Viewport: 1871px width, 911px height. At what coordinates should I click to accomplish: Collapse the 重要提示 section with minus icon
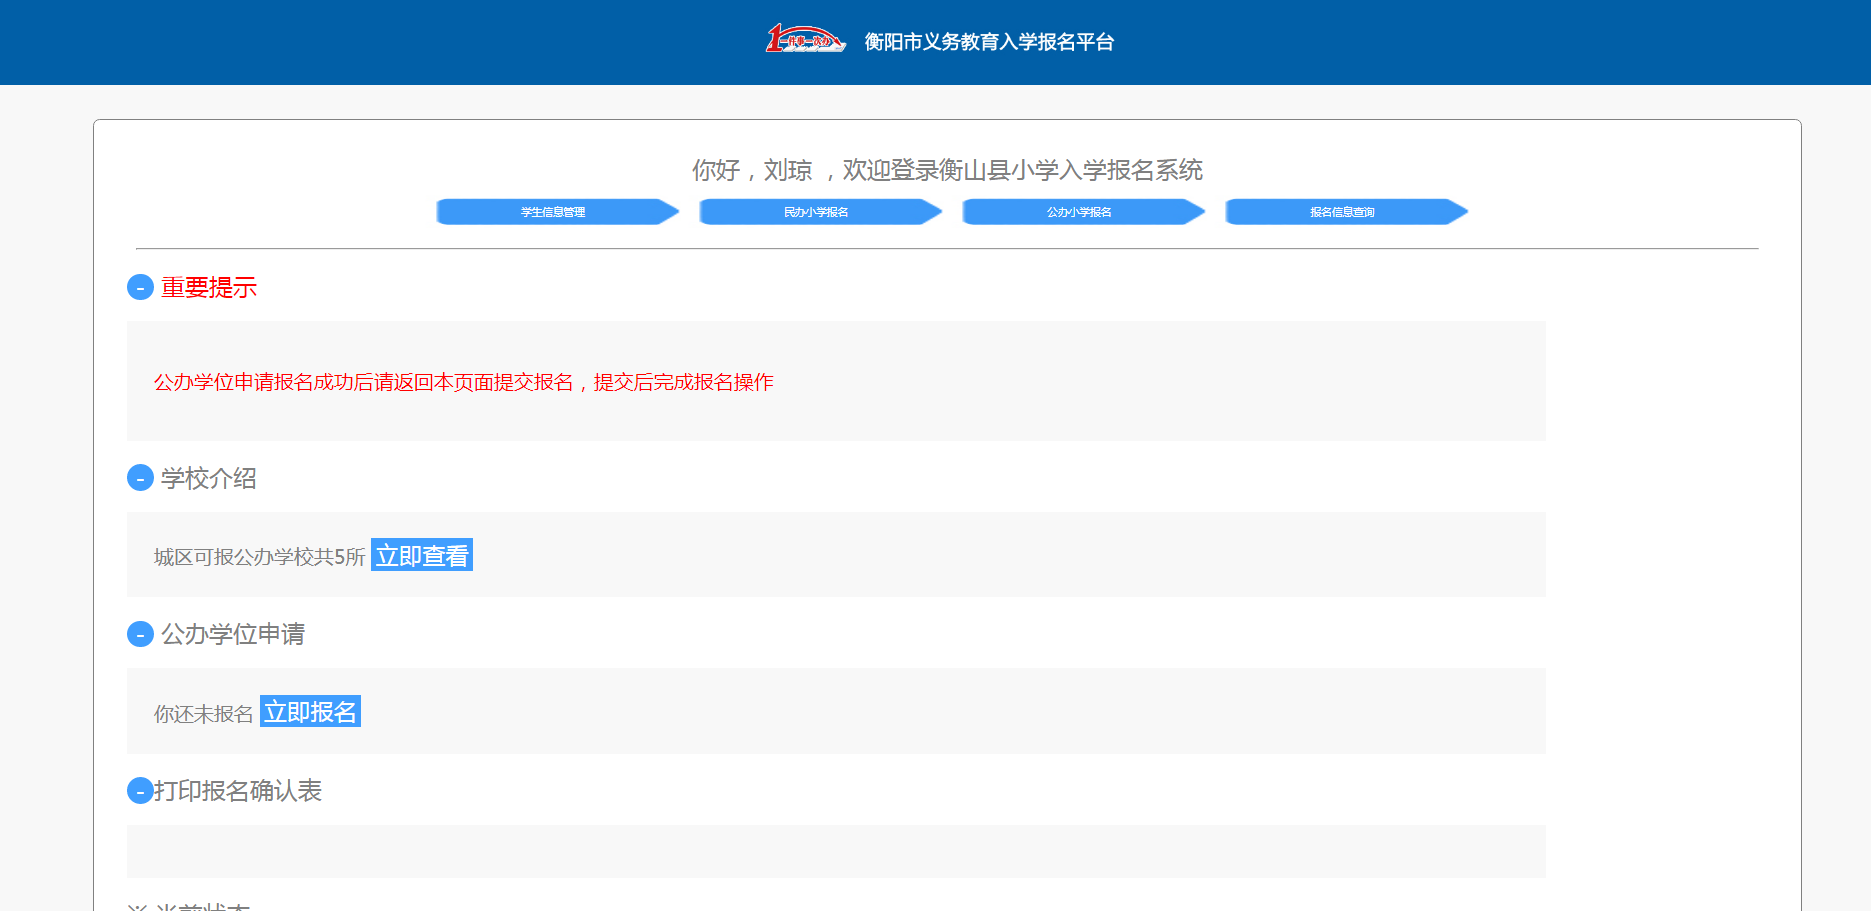(x=140, y=288)
